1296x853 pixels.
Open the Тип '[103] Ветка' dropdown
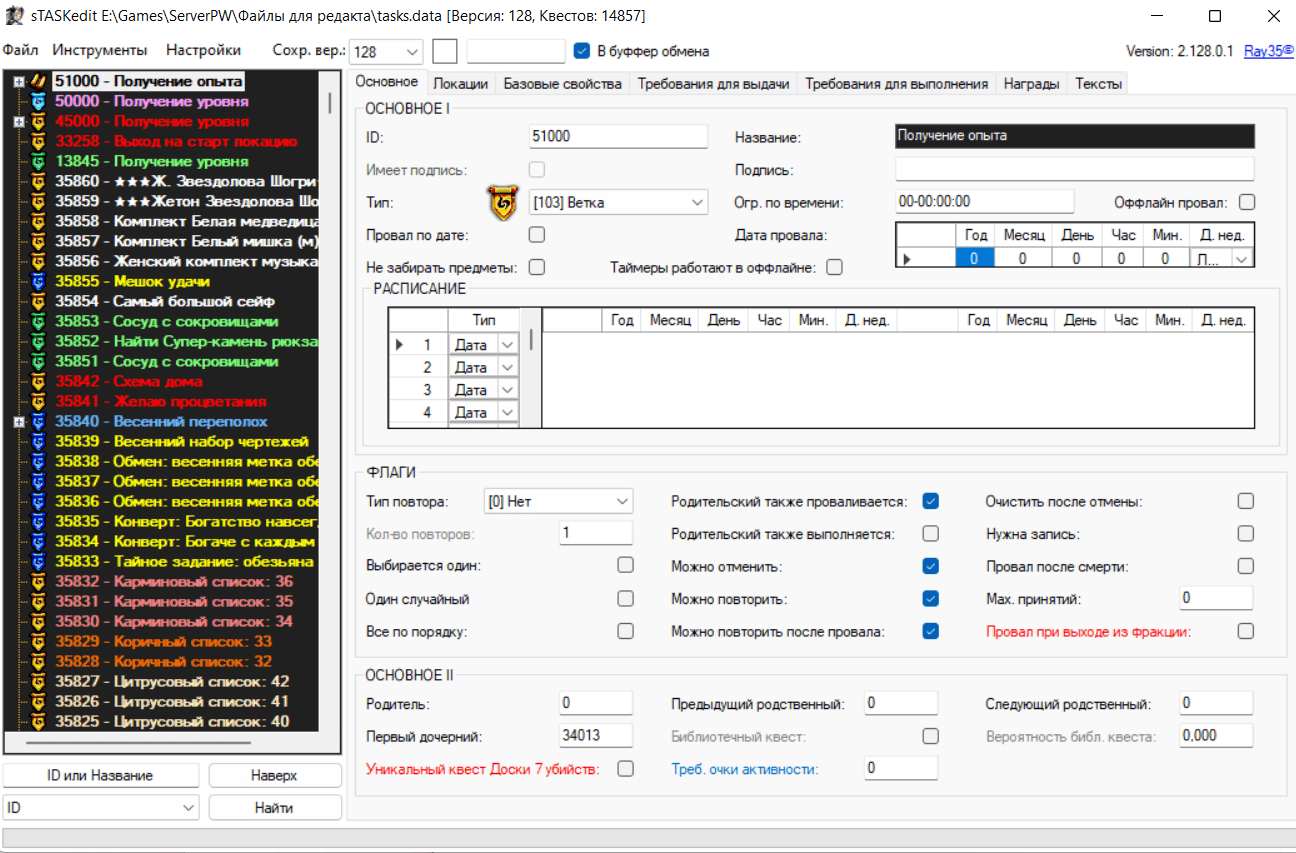[x=617, y=203]
